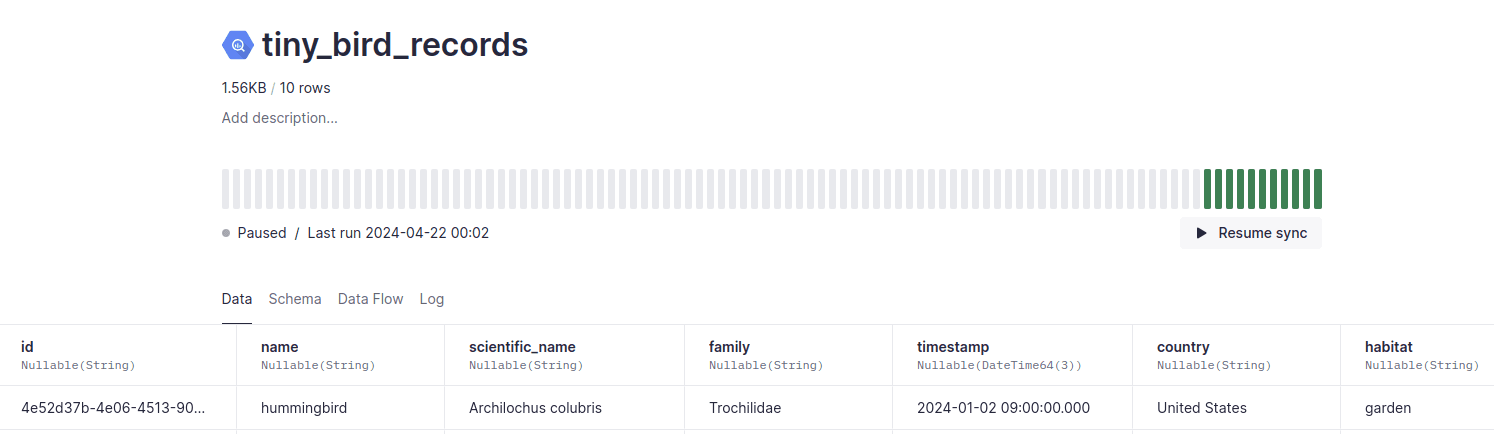Click the grey Paused status dot
1494x434 pixels.
pyautogui.click(x=226, y=233)
